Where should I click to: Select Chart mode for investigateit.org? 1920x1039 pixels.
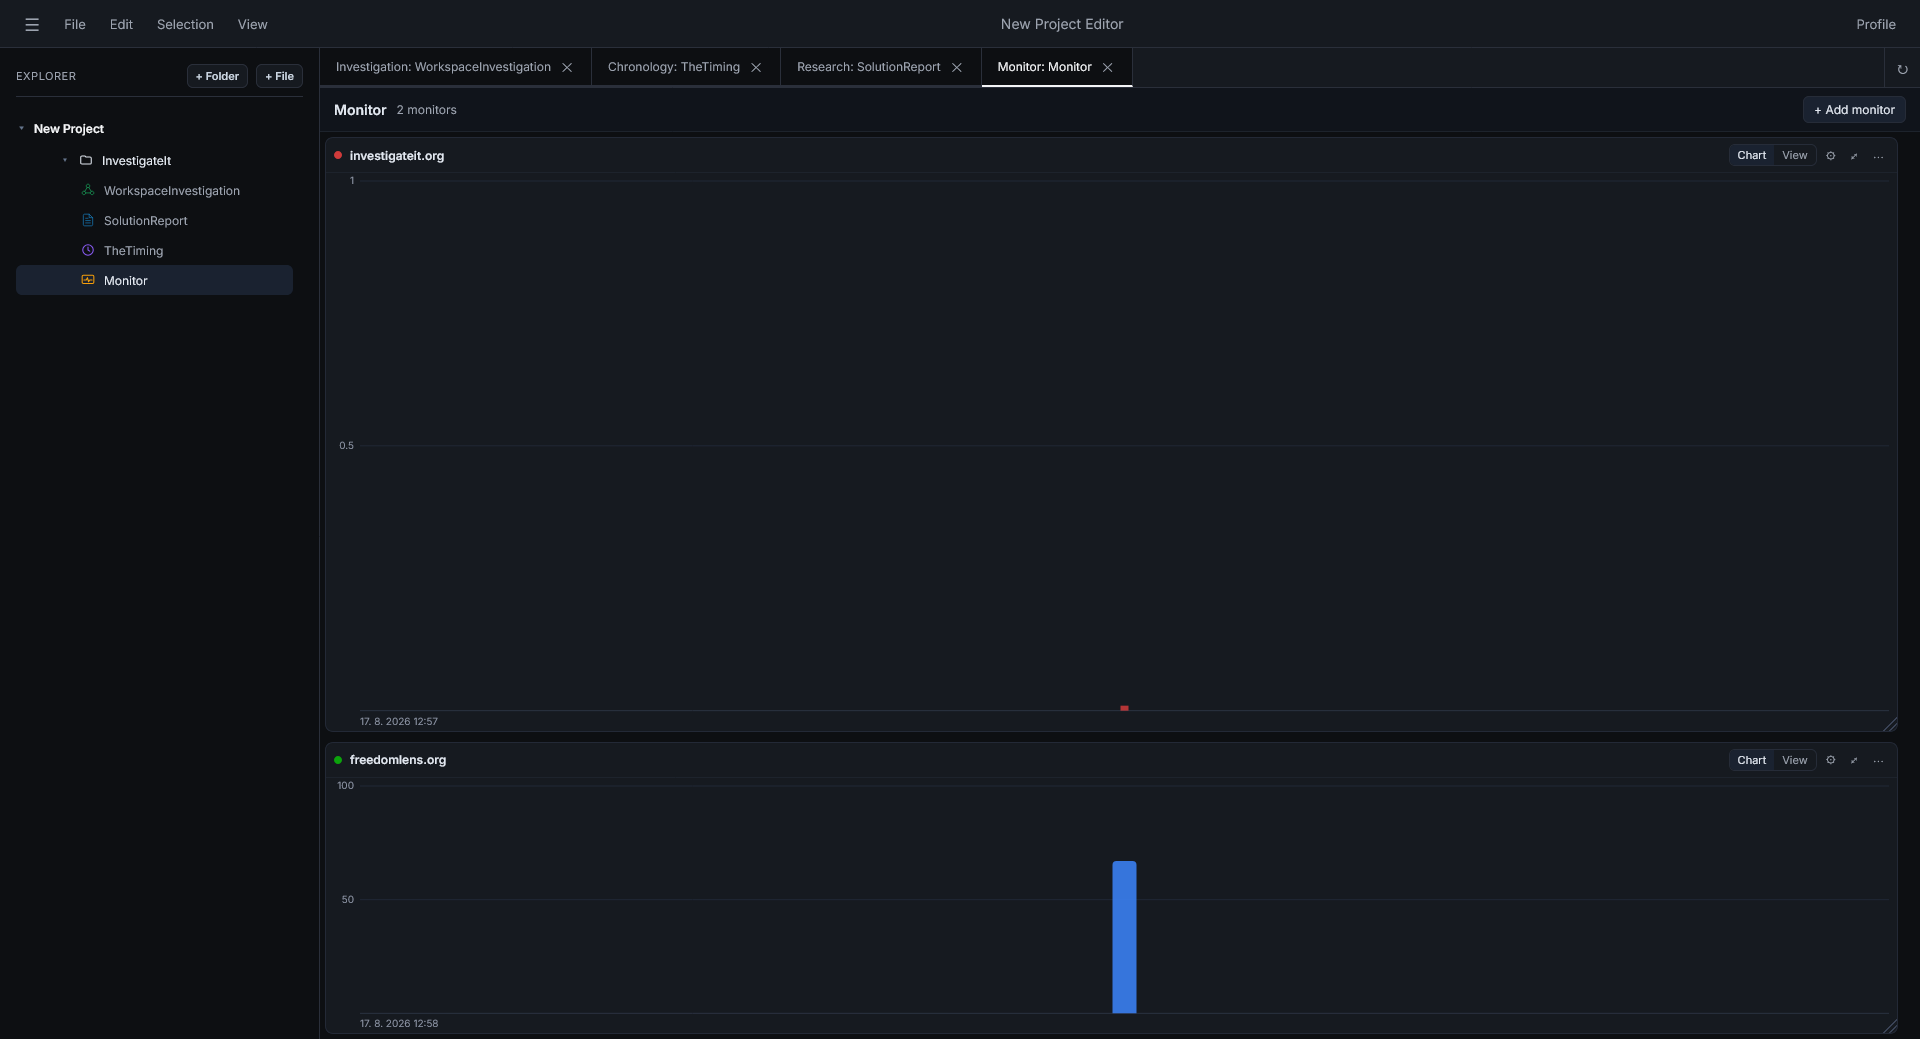pyautogui.click(x=1751, y=155)
